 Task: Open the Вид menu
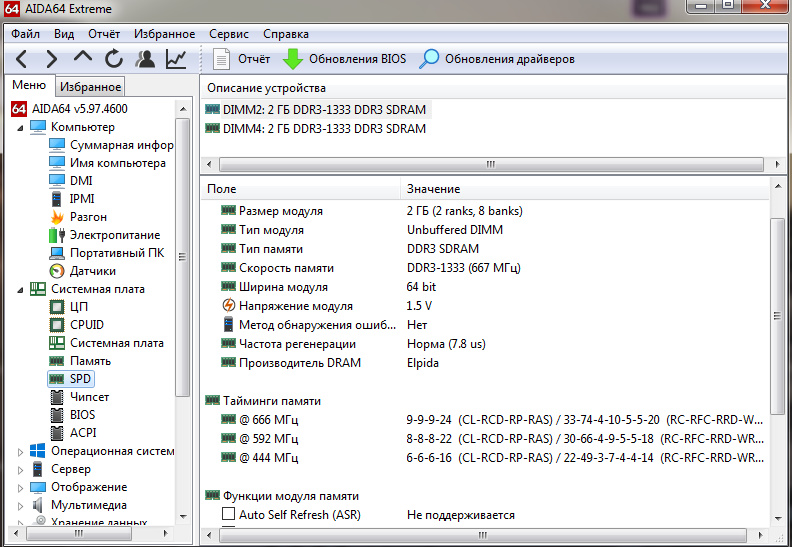pyautogui.click(x=64, y=34)
